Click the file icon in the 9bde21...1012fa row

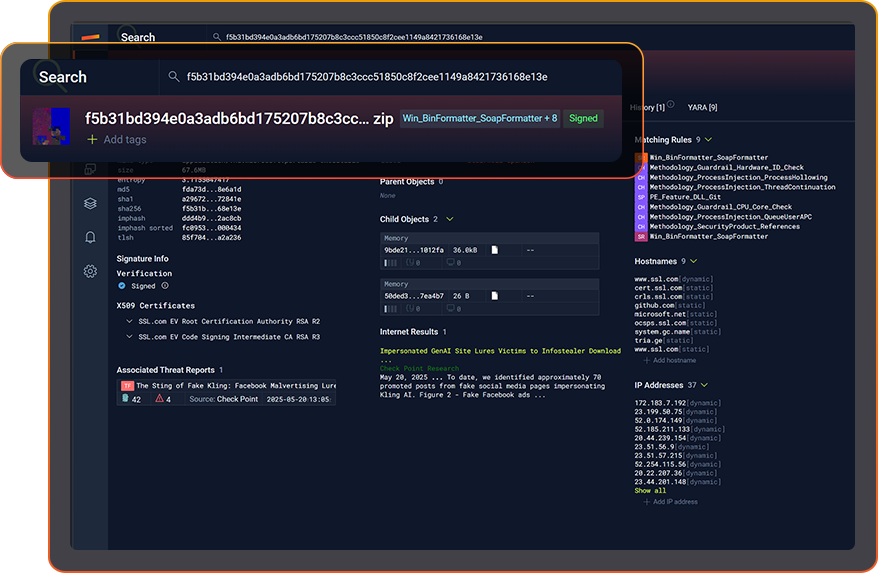coord(494,250)
